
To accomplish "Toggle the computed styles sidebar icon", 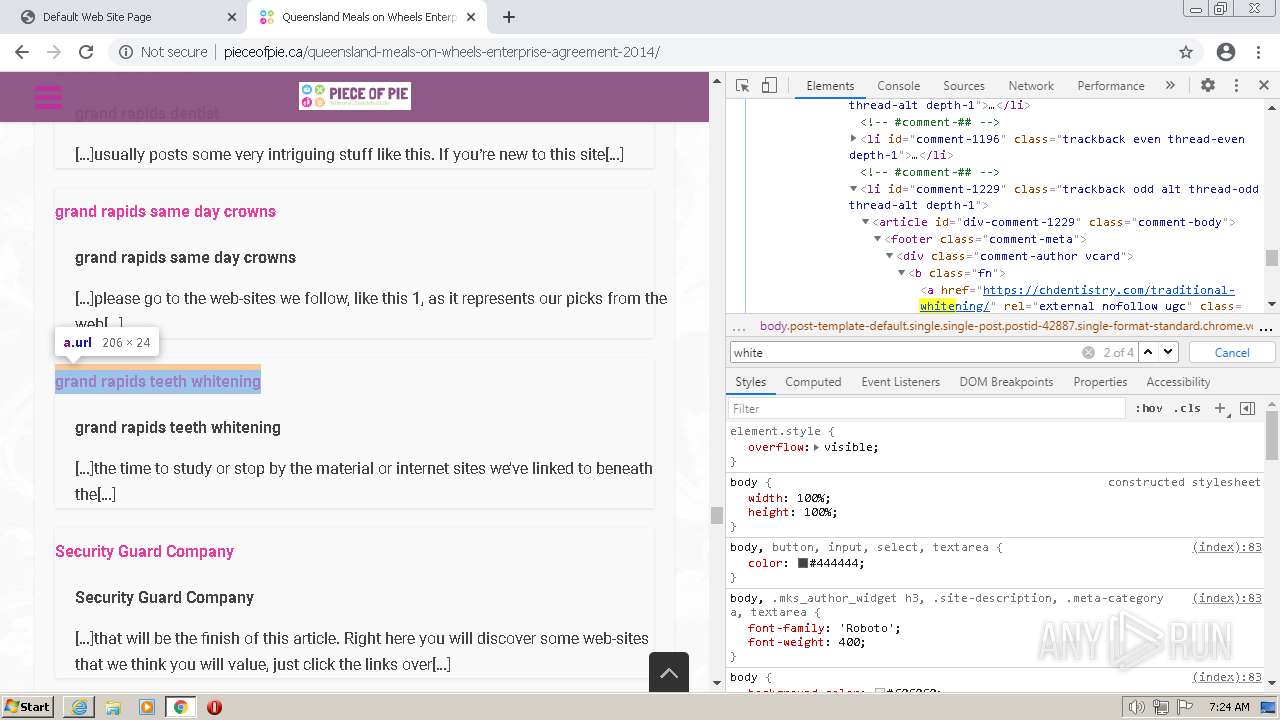I will pos(1247,409).
